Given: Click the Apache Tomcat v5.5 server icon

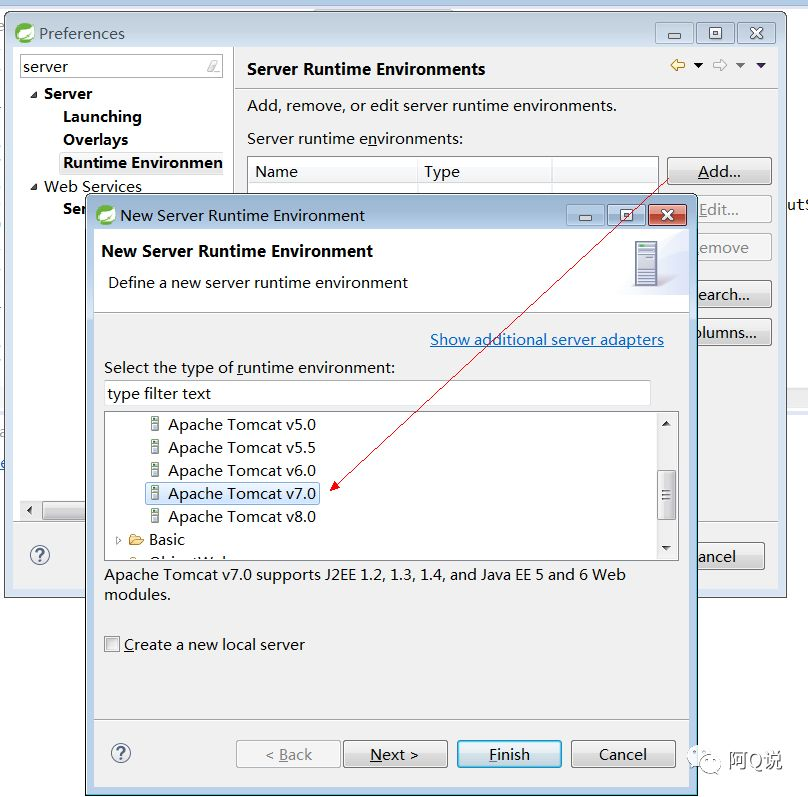Looking at the screenshot, I should pyautogui.click(x=155, y=447).
